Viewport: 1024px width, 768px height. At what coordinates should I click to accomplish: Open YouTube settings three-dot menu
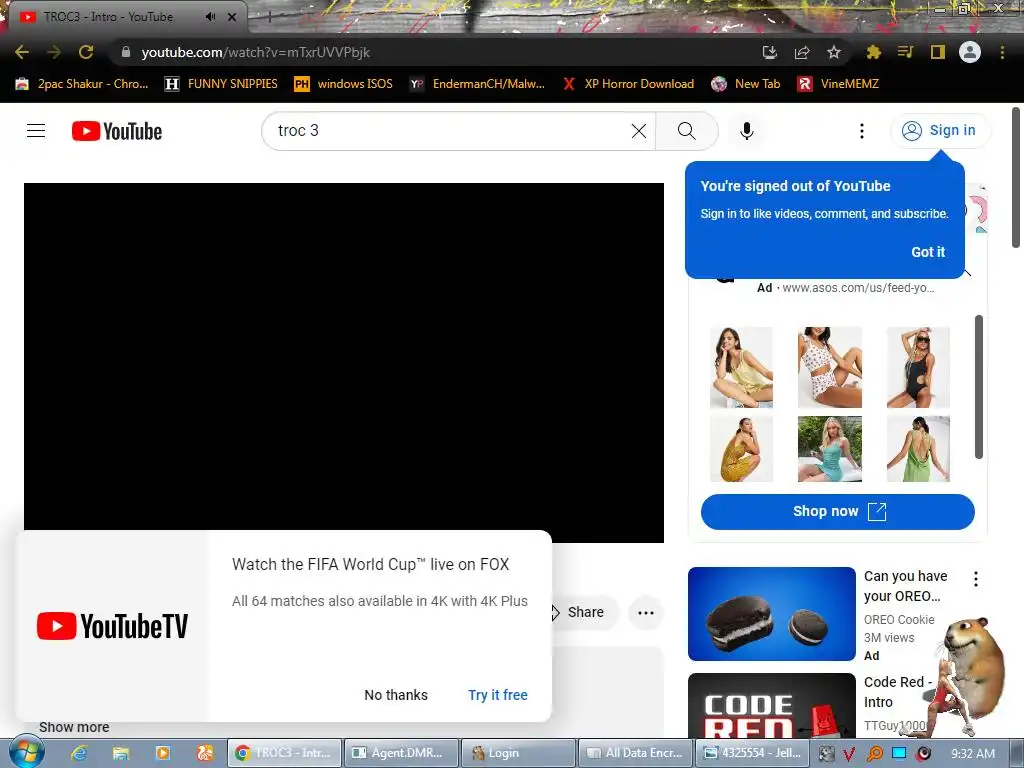[x=861, y=131]
